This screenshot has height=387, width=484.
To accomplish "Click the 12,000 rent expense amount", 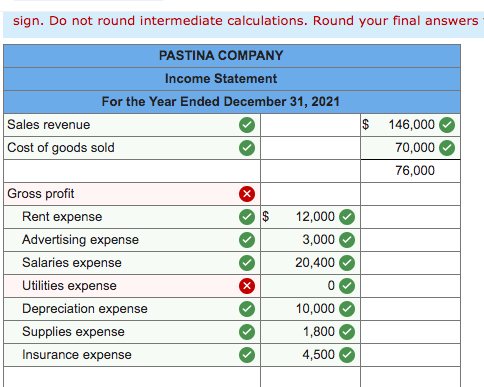I will coord(315,217).
